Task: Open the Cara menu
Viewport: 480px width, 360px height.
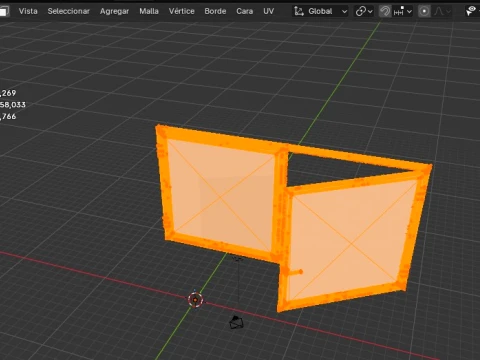Action: point(245,11)
